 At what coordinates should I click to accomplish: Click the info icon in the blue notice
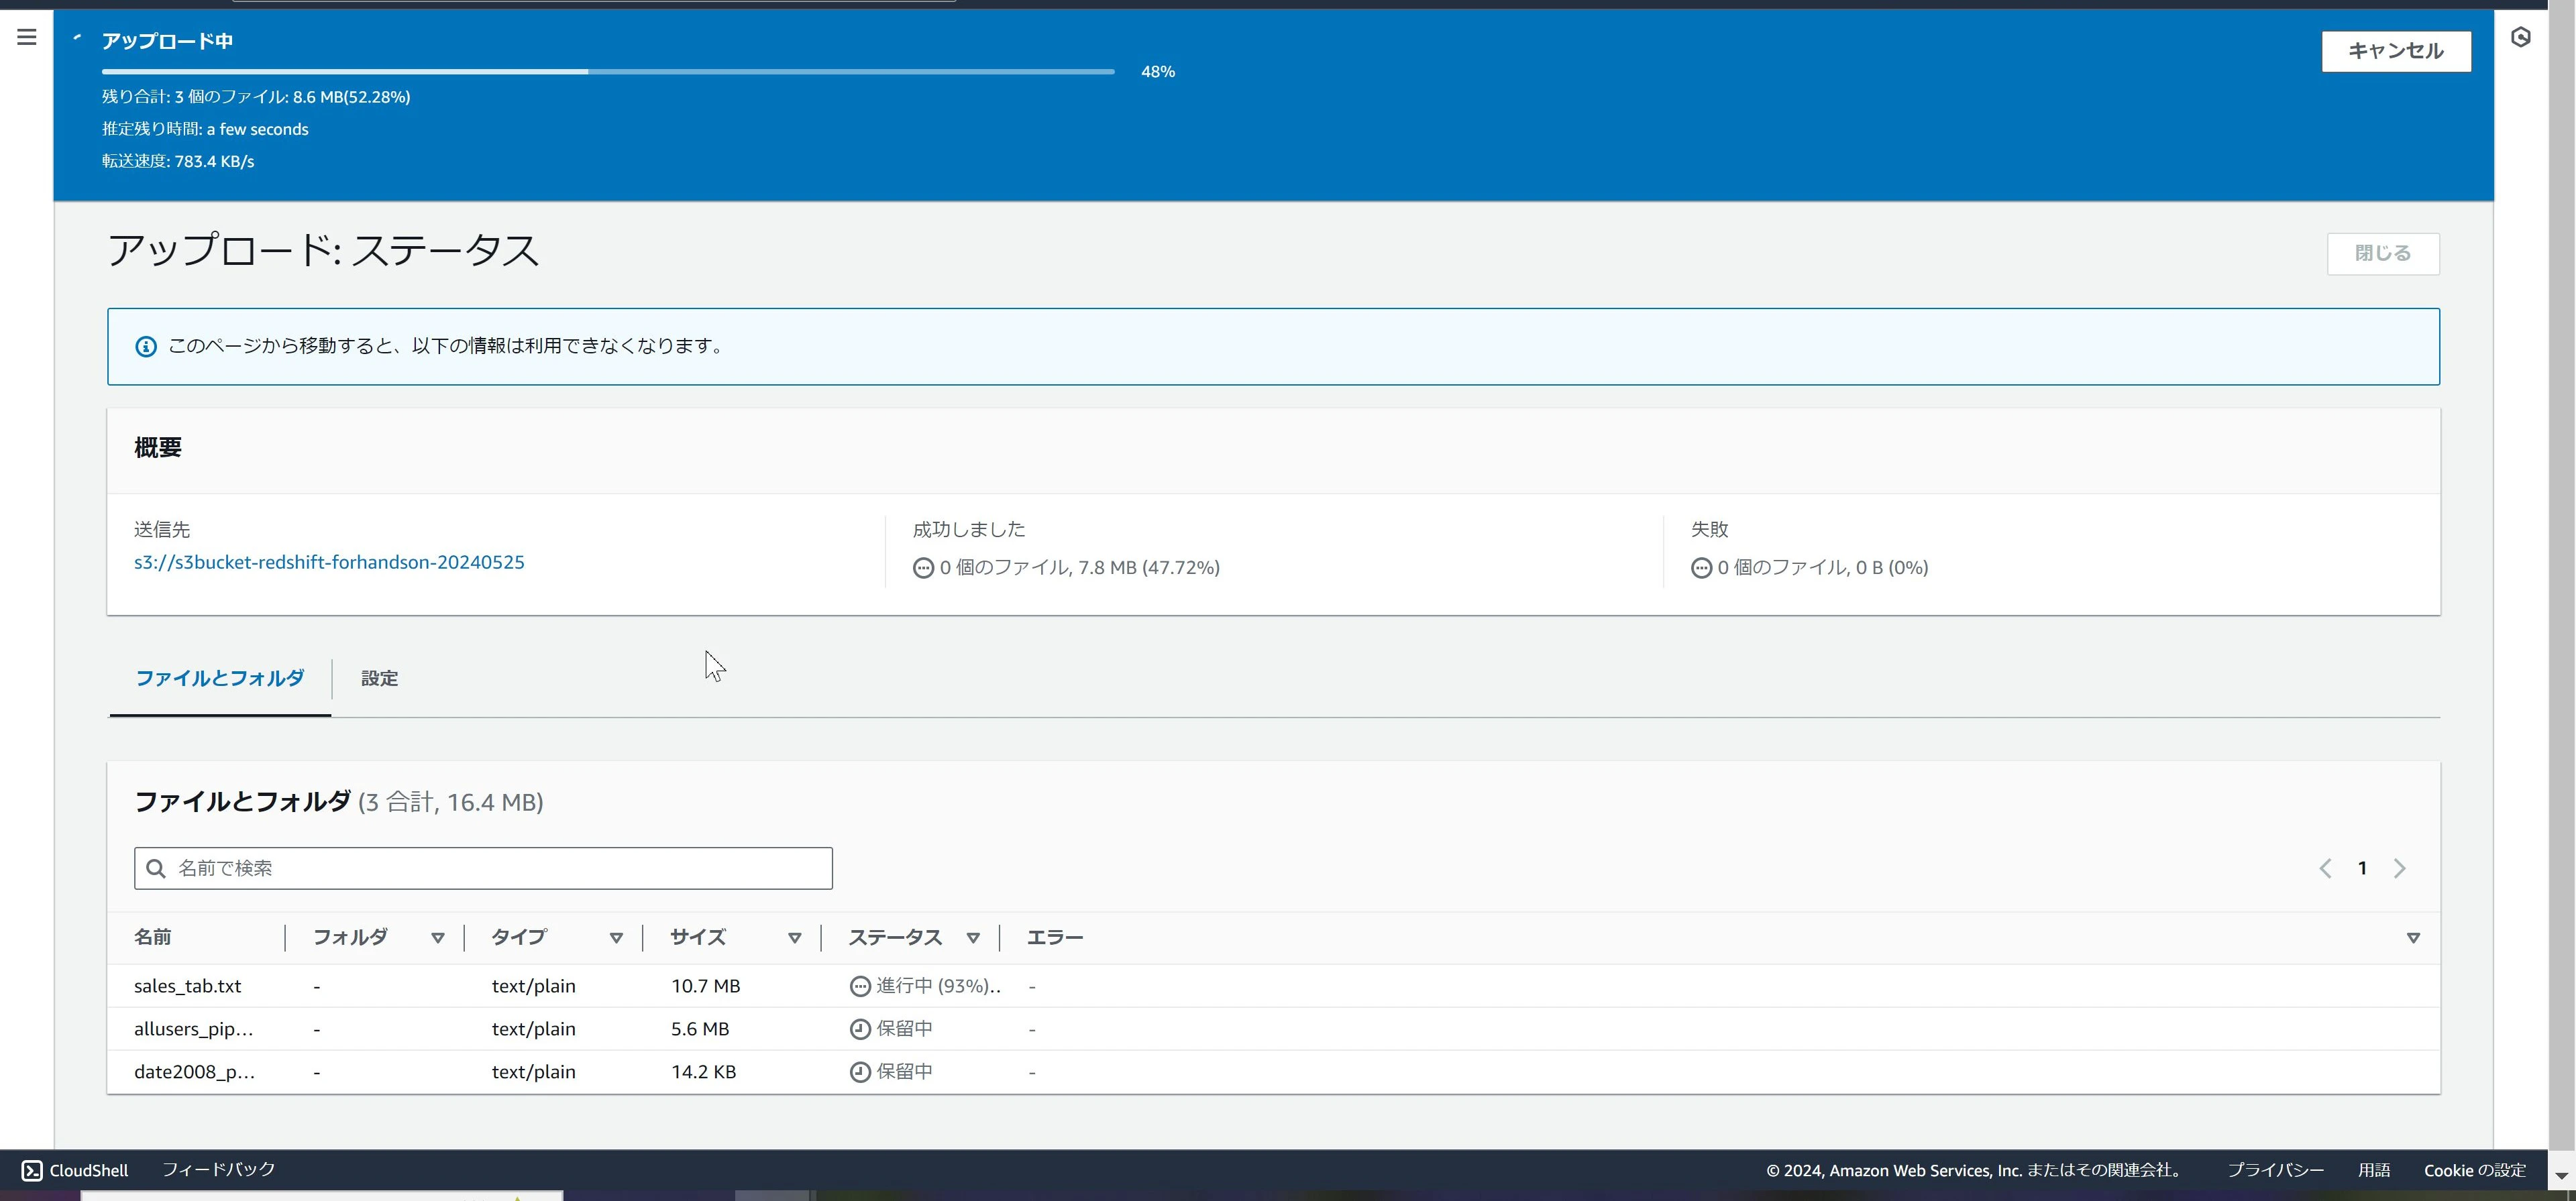point(146,347)
